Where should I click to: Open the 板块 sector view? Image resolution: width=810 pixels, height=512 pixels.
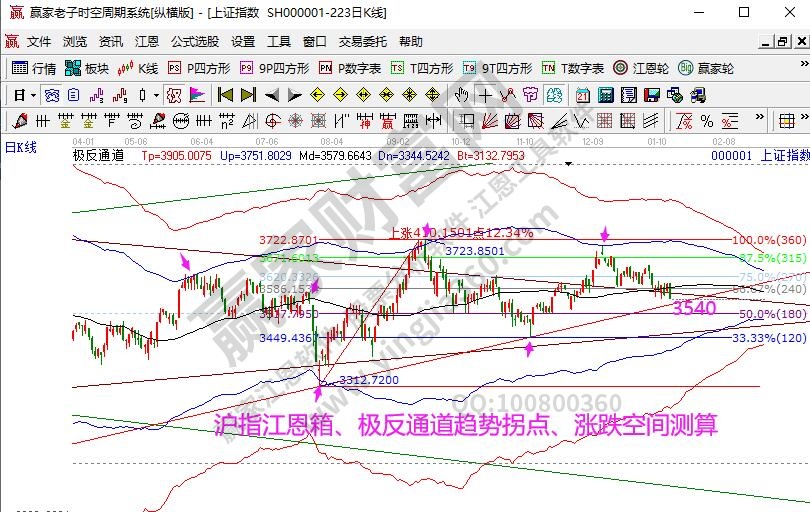coord(86,68)
